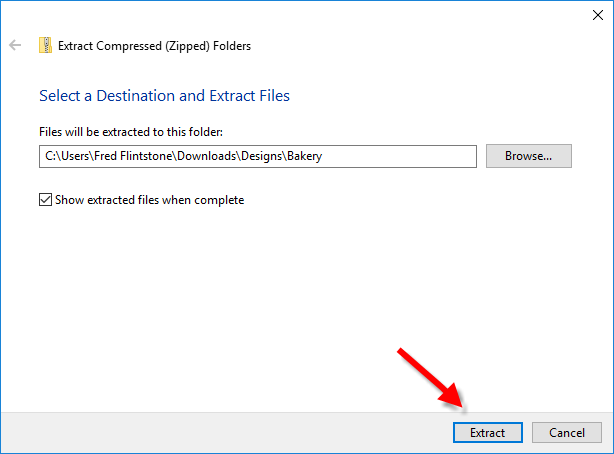Cancel the extraction wizard

tap(566, 433)
